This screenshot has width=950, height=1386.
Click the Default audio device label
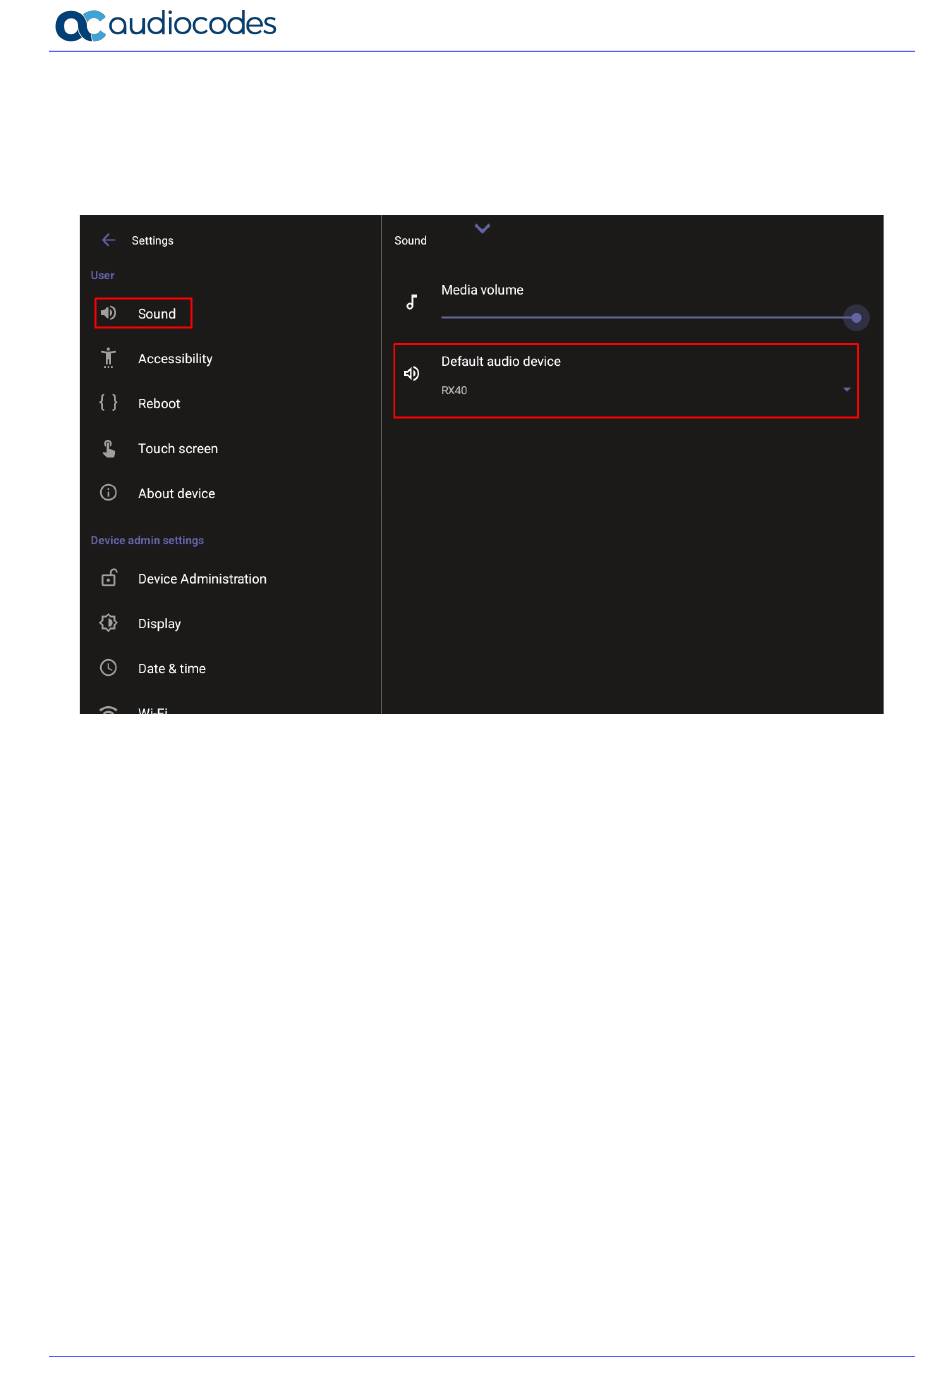click(500, 361)
